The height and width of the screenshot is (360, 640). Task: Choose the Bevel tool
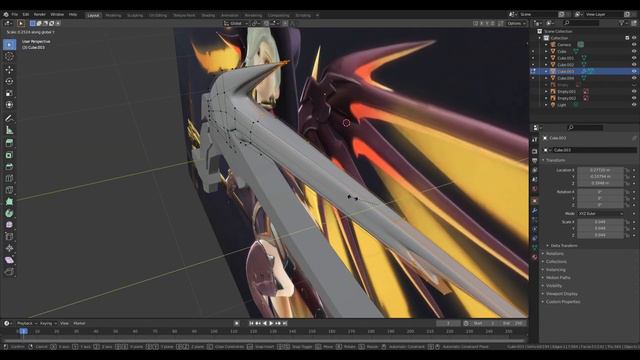coord(9,167)
